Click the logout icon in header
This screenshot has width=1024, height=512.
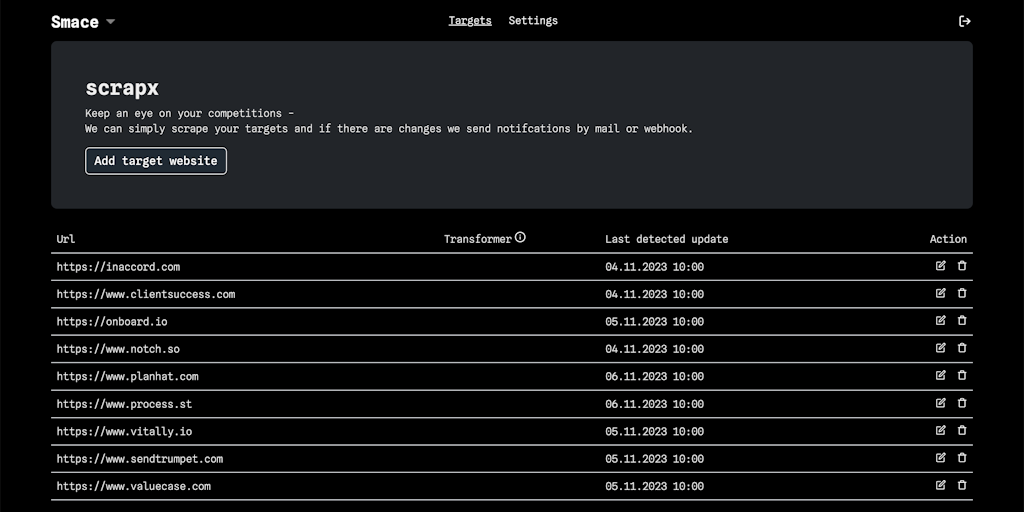(x=964, y=21)
